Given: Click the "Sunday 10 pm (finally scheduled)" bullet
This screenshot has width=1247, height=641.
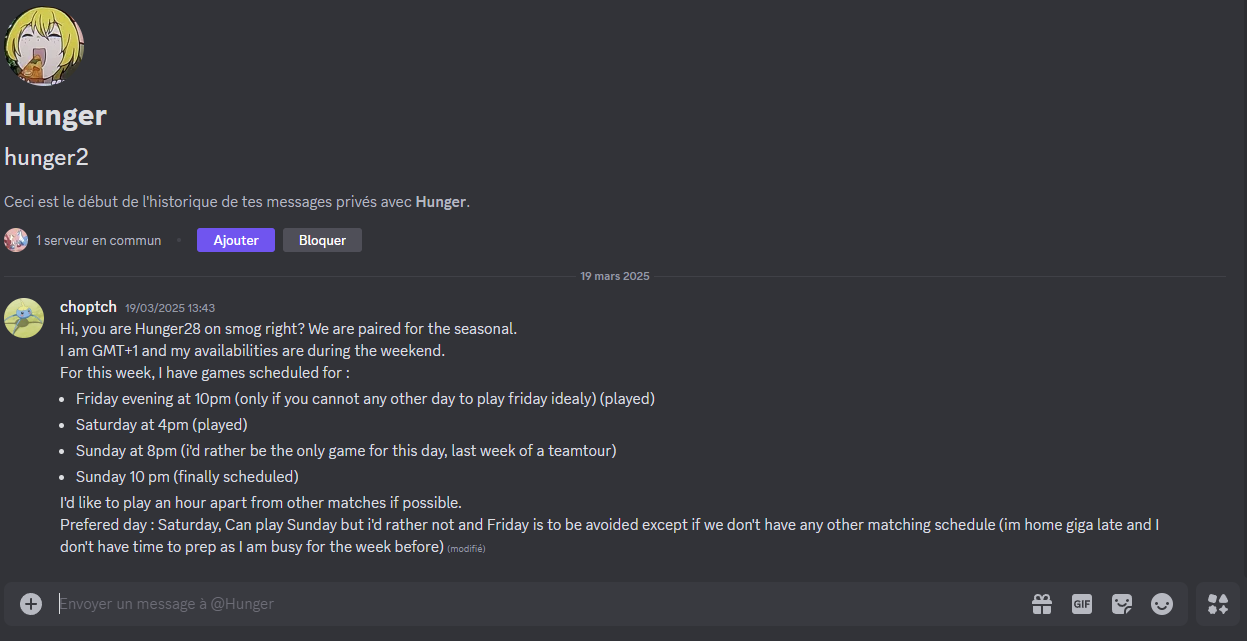Looking at the screenshot, I should click(x=187, y=477).
